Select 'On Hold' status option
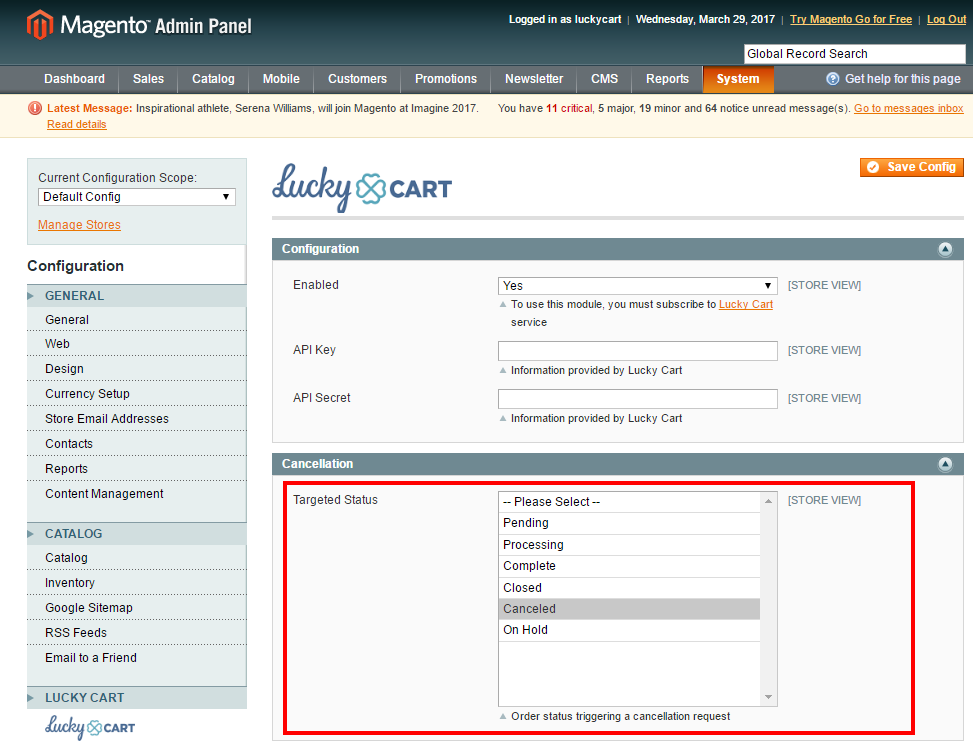The image size is (973, 744). click(629, 630)
